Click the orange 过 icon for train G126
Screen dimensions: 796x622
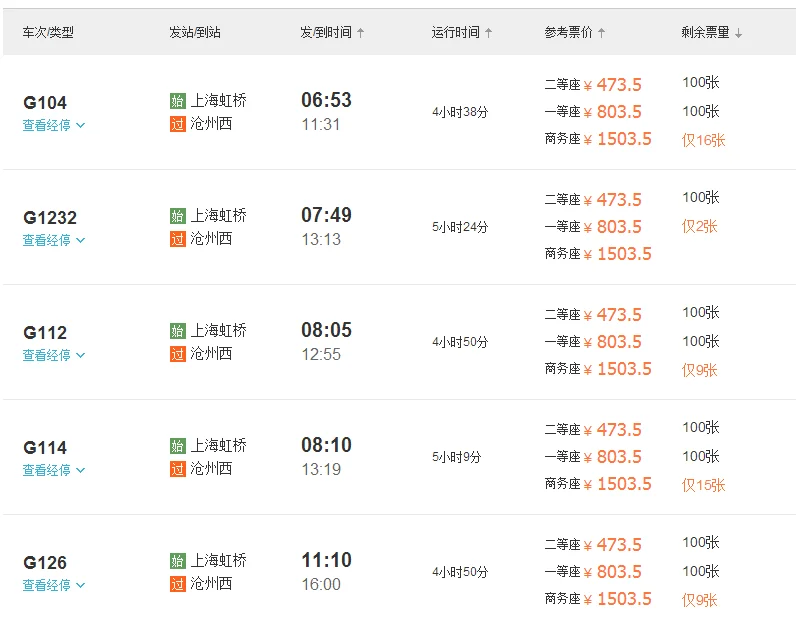coord(177,584)
